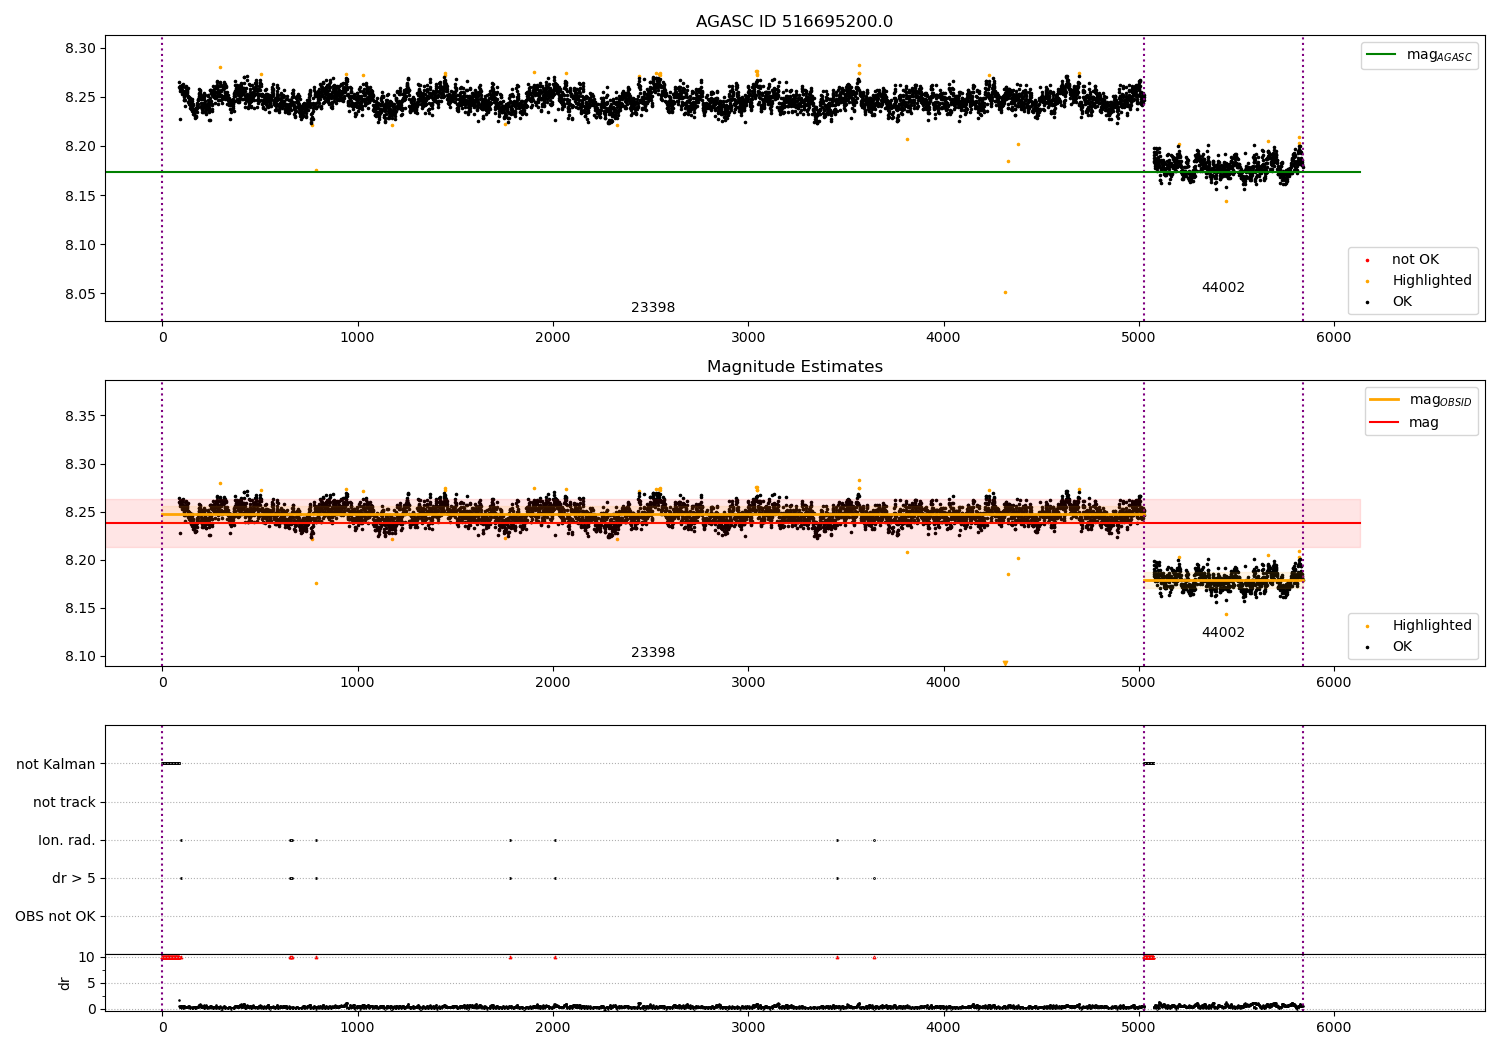Viewport: 1500px width, 1050px height.
Task: Click the 'not Kalman' row label
Action: point(56,764)
